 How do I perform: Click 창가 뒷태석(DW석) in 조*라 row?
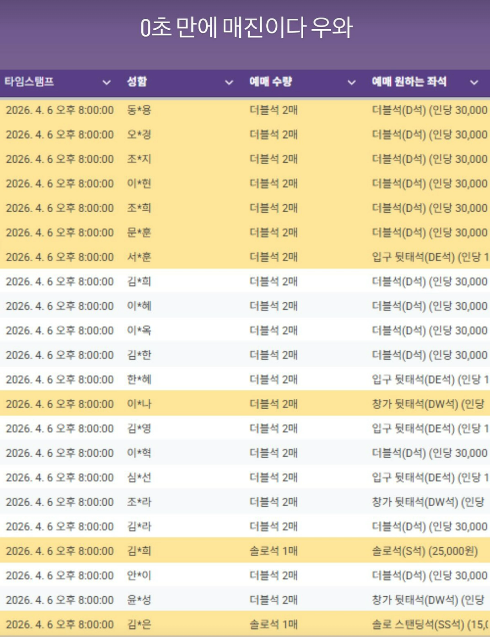coord(428,502)
